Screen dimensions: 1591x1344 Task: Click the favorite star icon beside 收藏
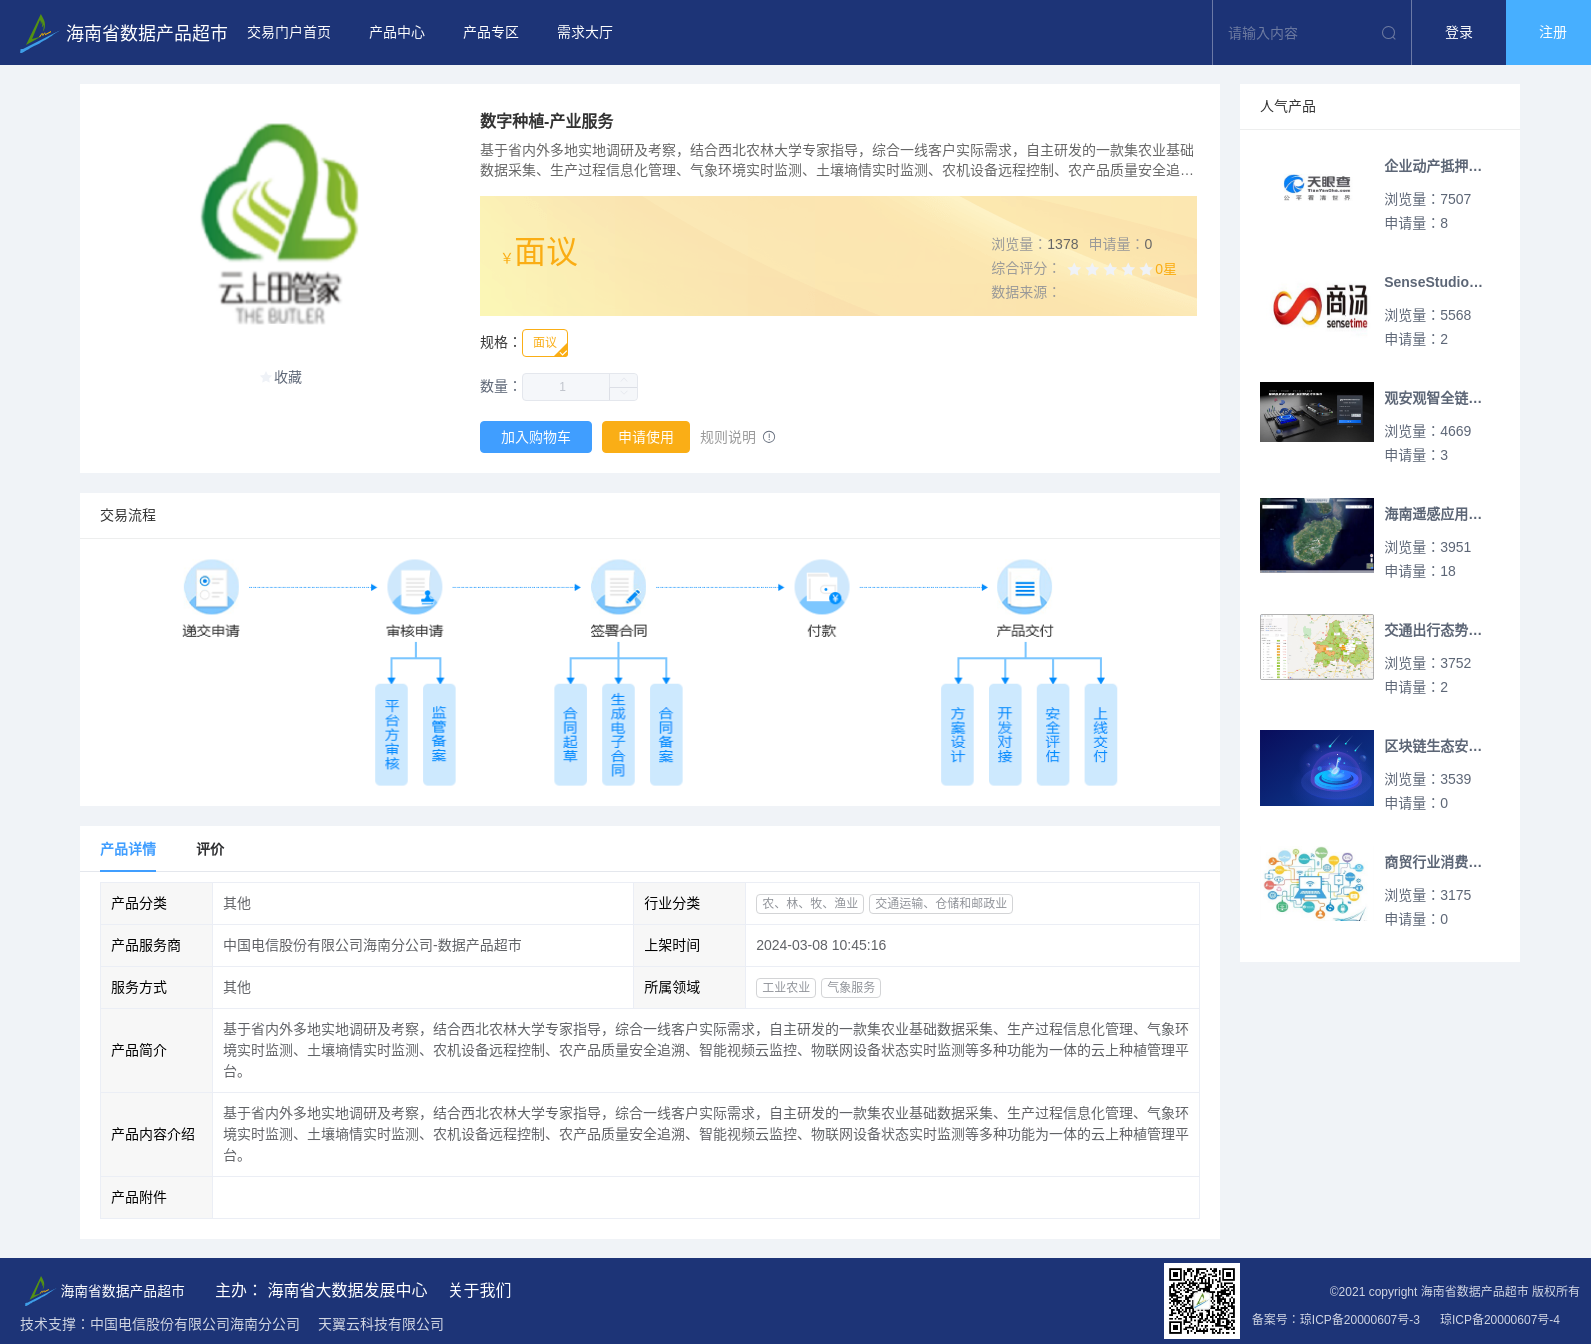[x=266, y=377]
